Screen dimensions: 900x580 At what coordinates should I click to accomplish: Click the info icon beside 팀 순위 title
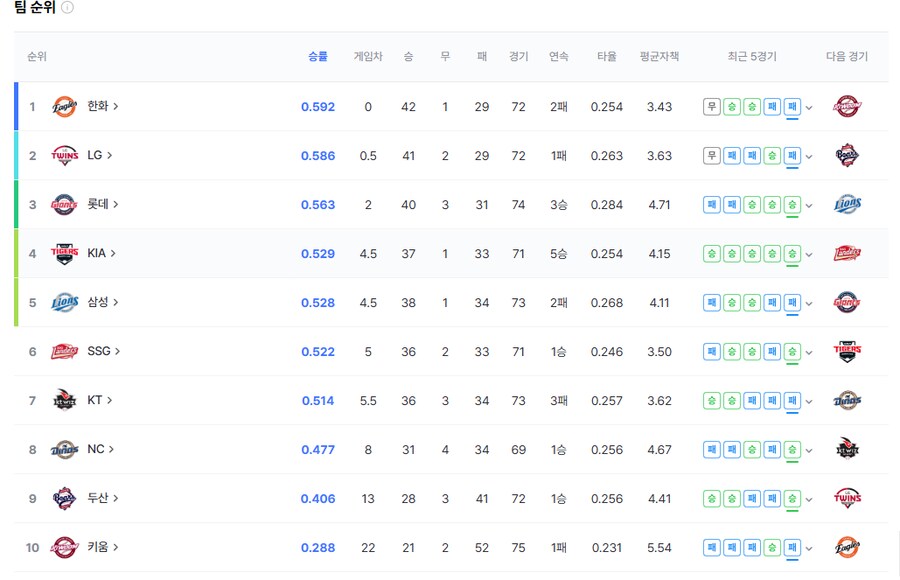(x=68, y=8)
